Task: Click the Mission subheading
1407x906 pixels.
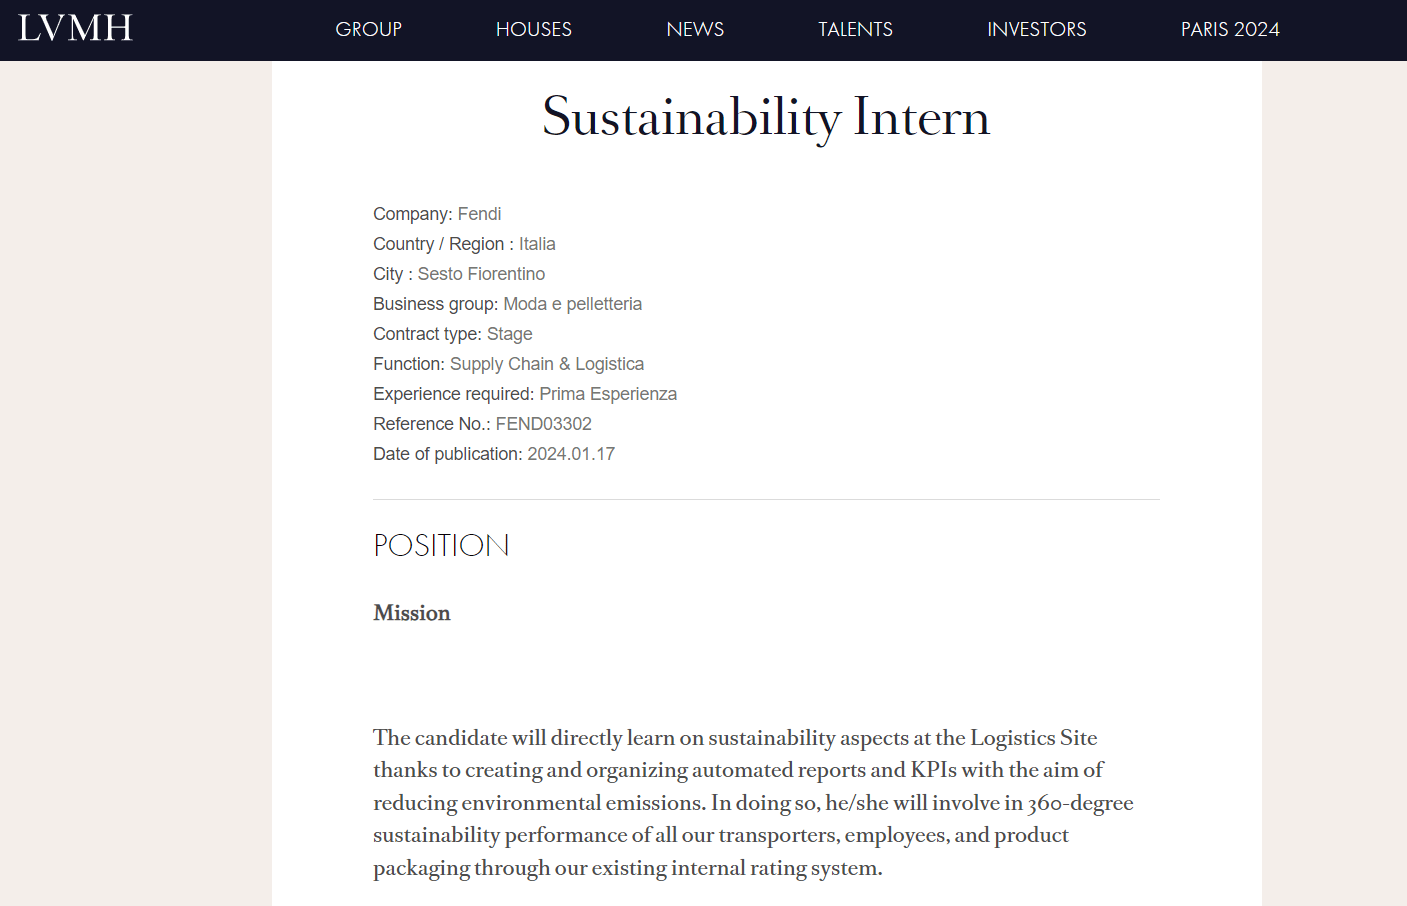Action: point(411,613)
